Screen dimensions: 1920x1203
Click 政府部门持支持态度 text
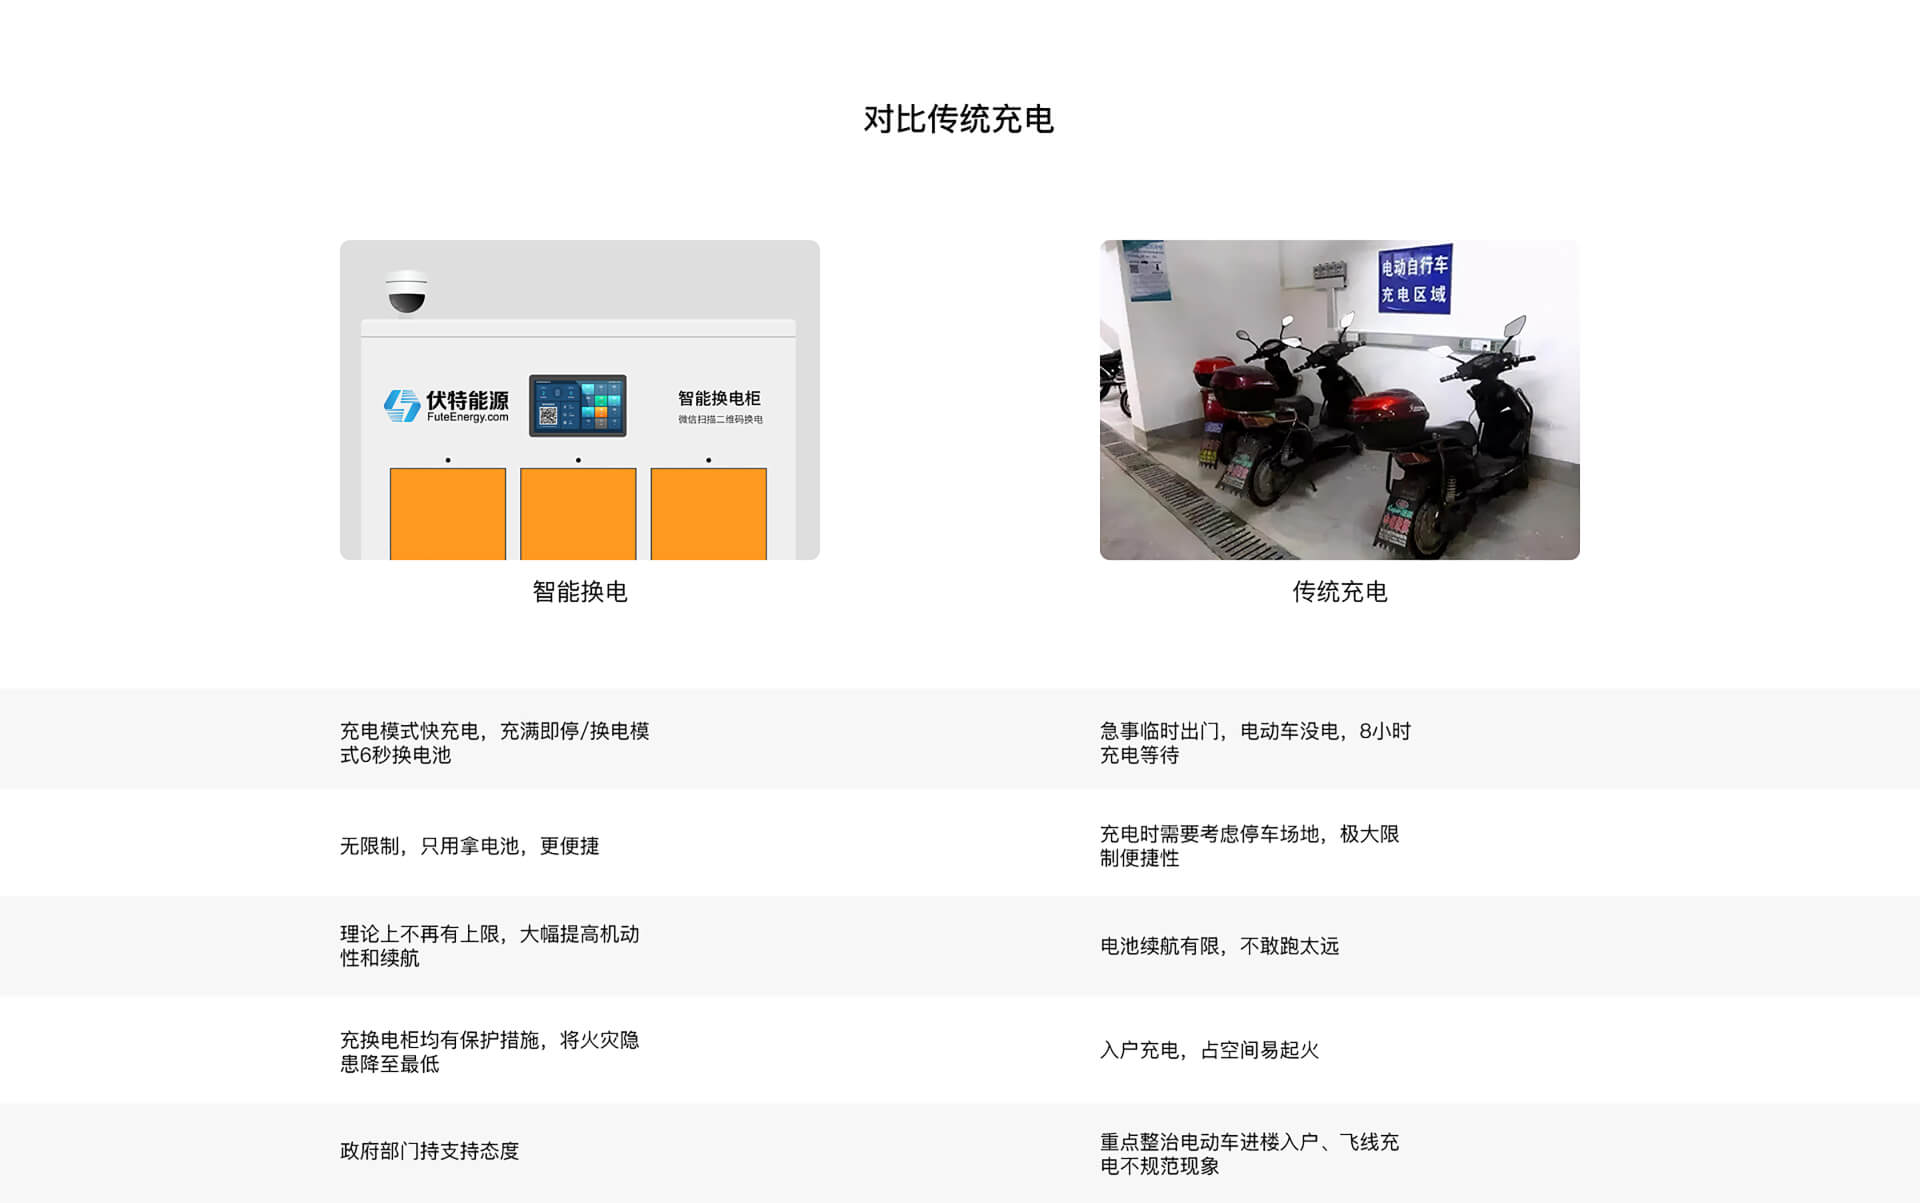coord(430,1151)
